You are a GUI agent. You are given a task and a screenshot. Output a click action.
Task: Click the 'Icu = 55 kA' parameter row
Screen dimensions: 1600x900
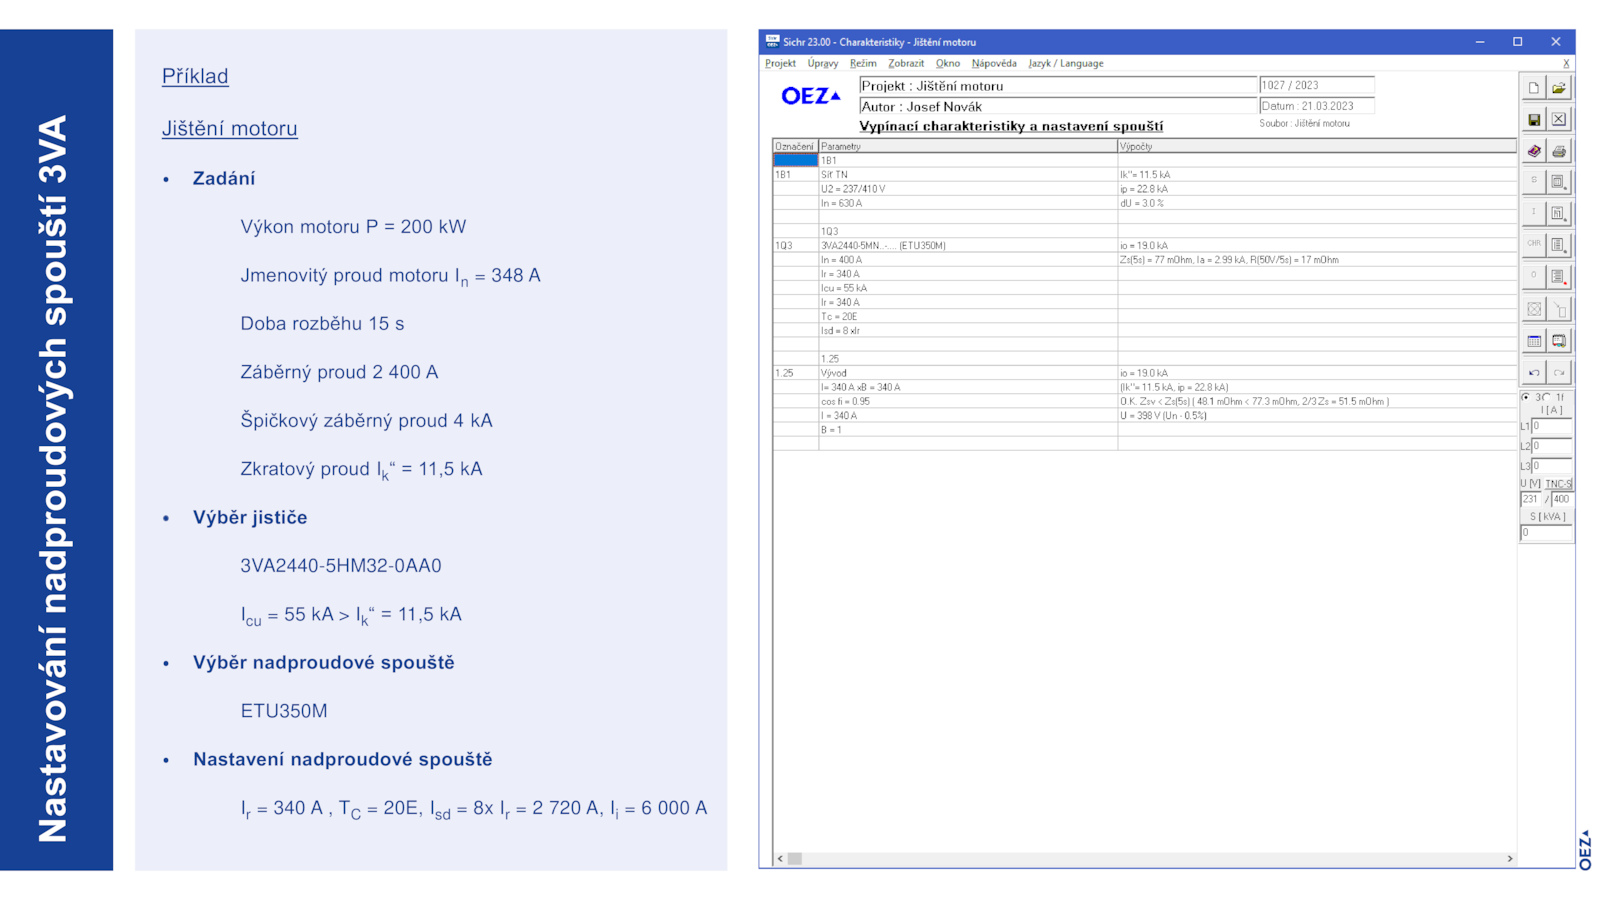(x=968, y=288)
